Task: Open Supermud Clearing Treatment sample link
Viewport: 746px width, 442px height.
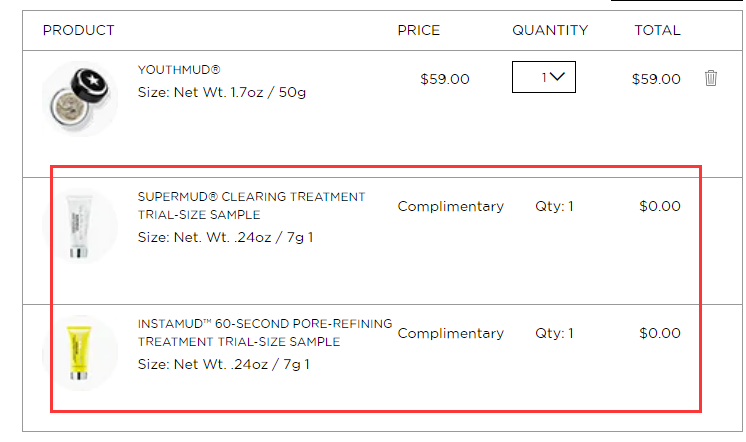Action: coord(251,206)
